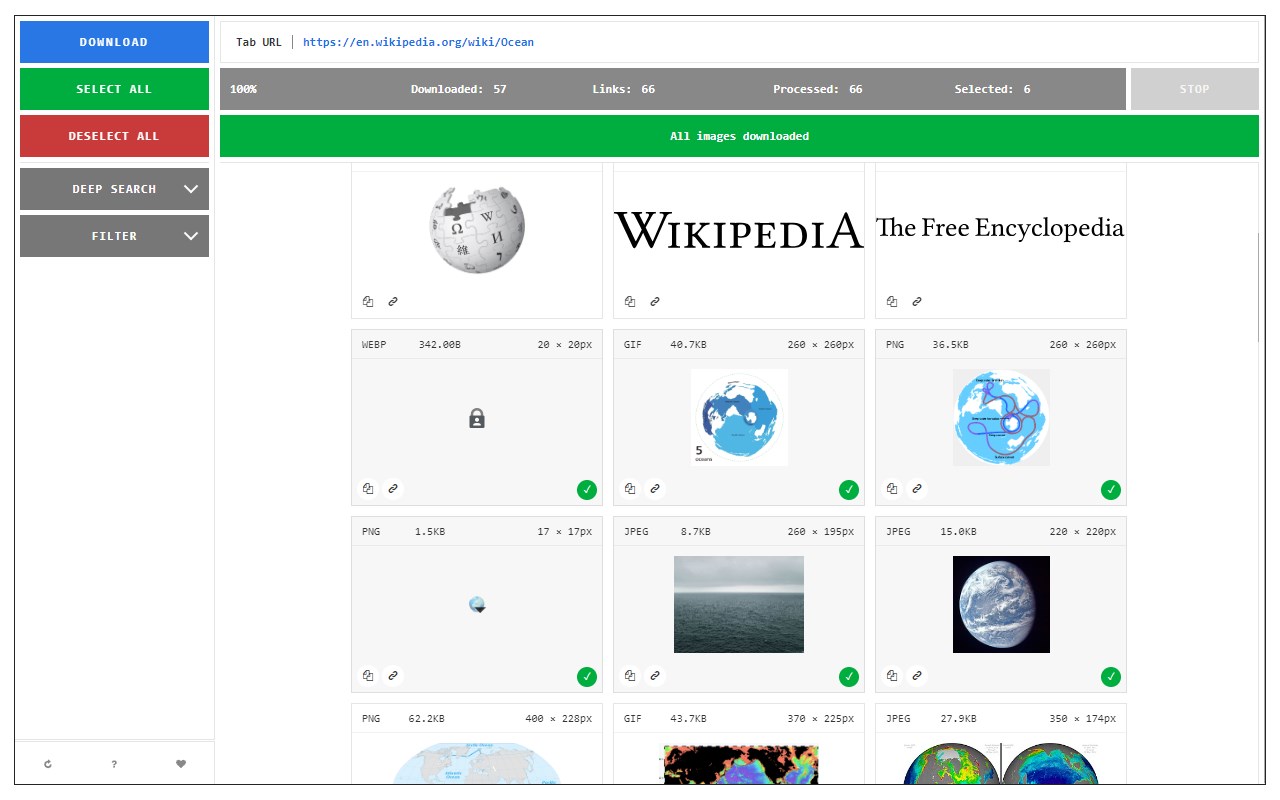The image size is (1280, 800).
Task: Click the Tab URL label
Action: pos(259,42)
